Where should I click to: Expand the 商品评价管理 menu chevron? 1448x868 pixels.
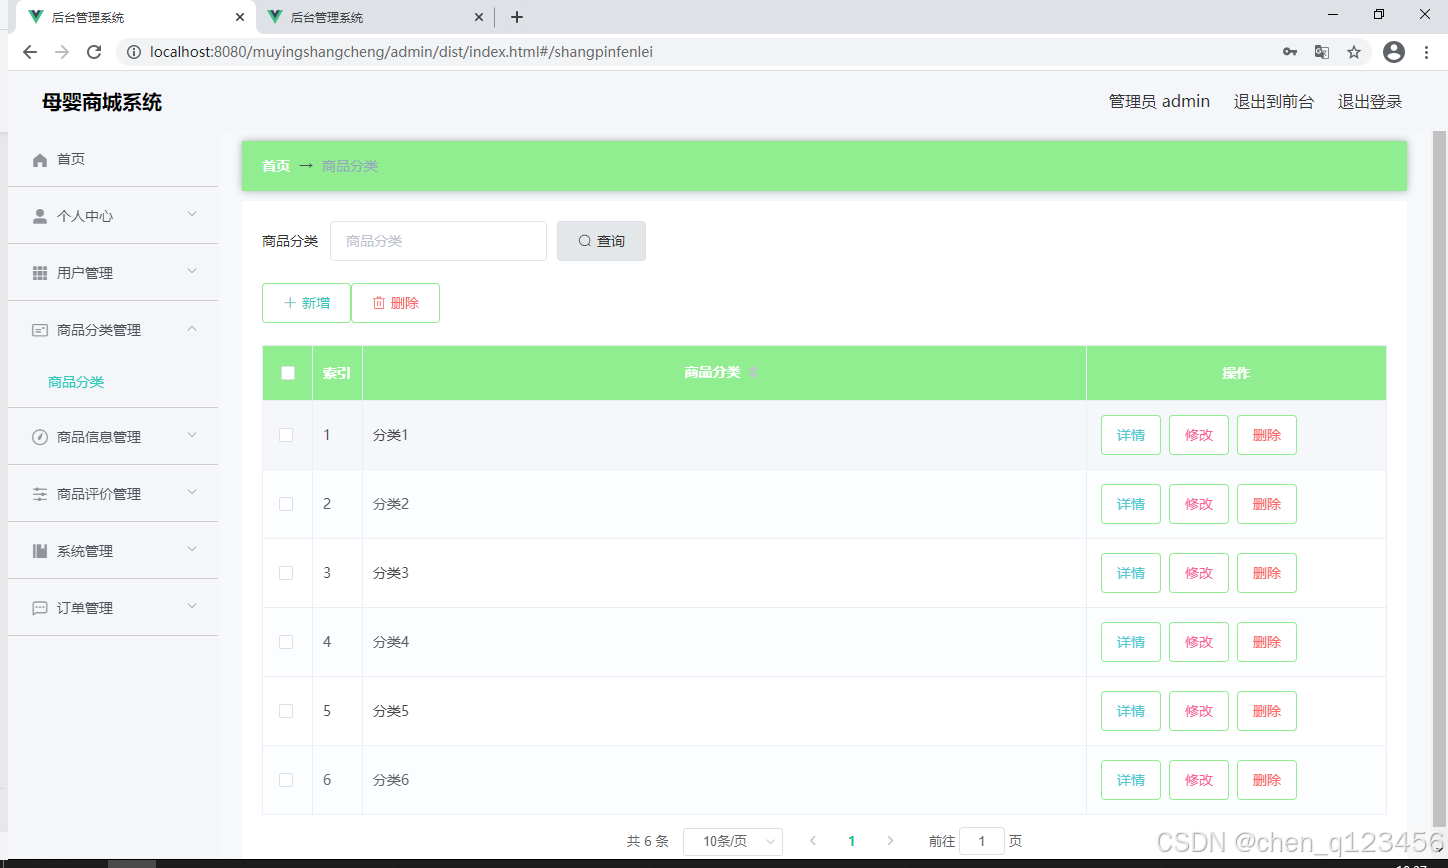[x=192, y=492]
